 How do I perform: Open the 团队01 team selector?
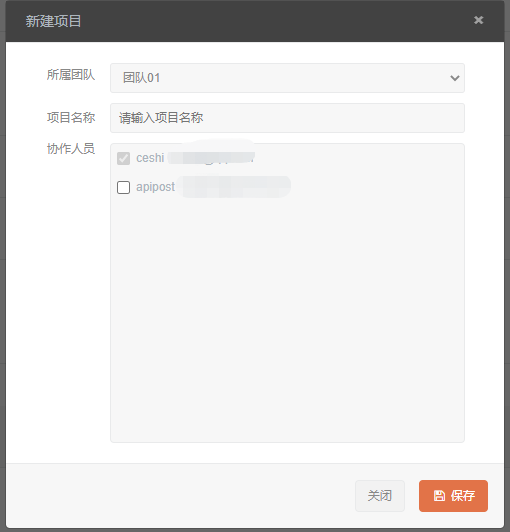pyautogui.click(x=287, y=78)
